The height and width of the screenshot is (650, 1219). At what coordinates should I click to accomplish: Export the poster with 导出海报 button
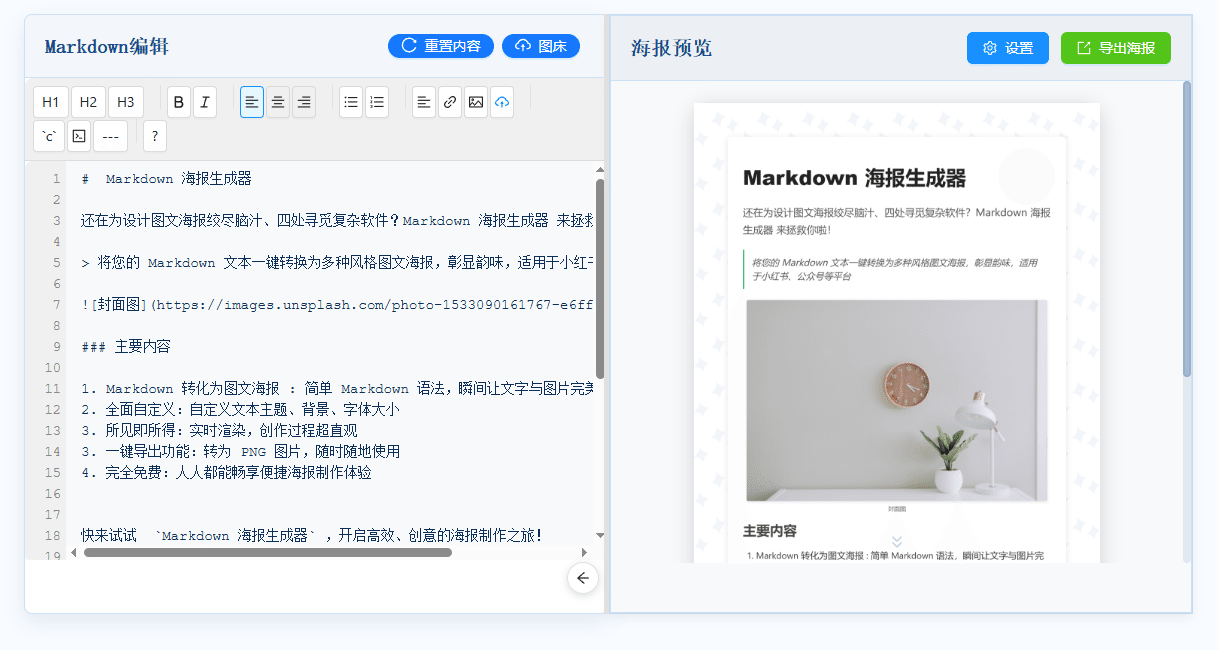(1115, 47)
